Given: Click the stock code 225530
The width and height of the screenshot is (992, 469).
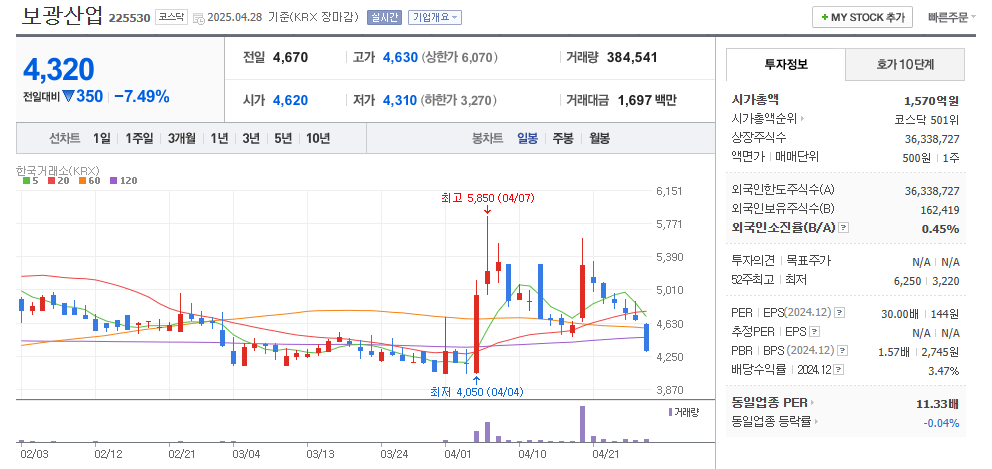Looking at the screenshot, I should (x=130, y=18).
